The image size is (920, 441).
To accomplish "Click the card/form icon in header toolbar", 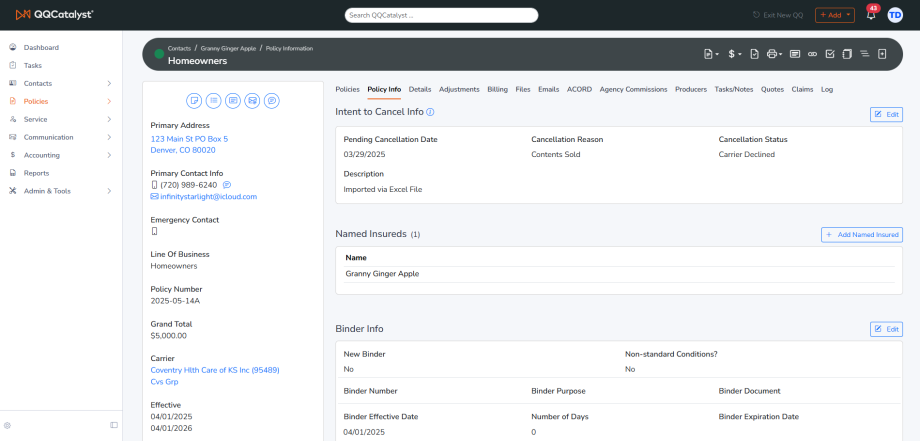I will coord(795,54).
